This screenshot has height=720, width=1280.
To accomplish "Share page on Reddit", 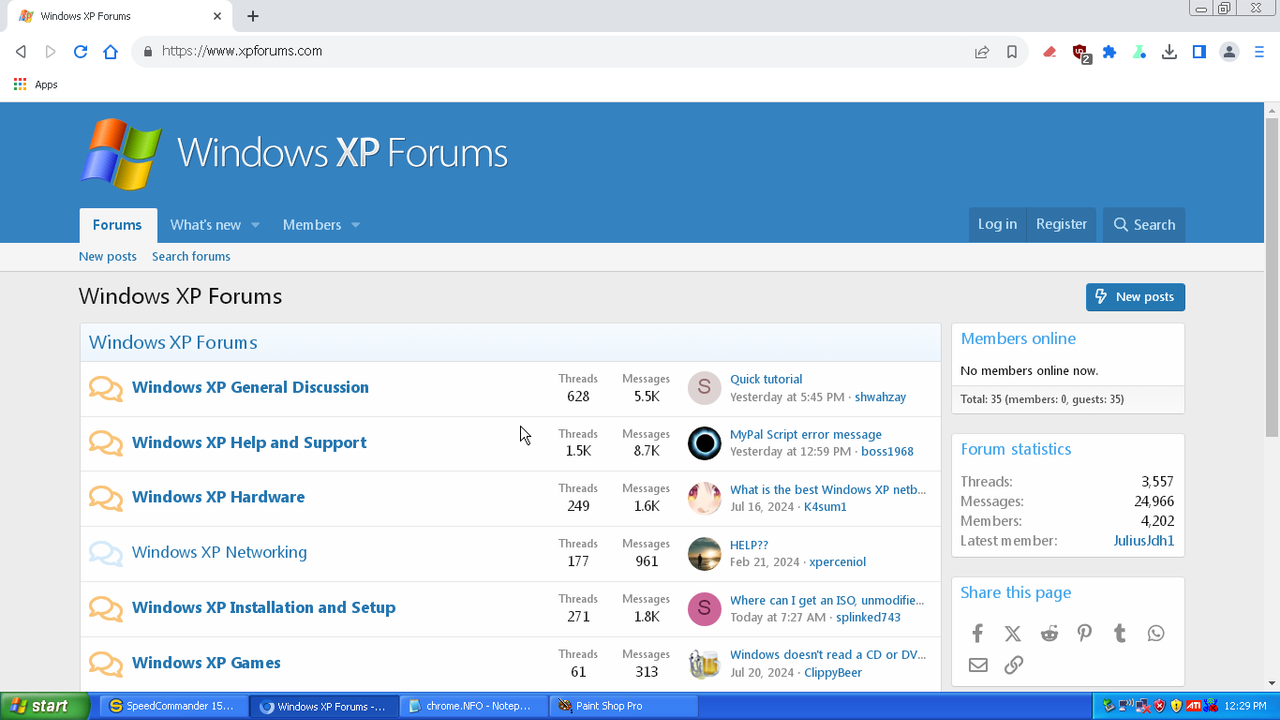I will (x=1049, y=633).
